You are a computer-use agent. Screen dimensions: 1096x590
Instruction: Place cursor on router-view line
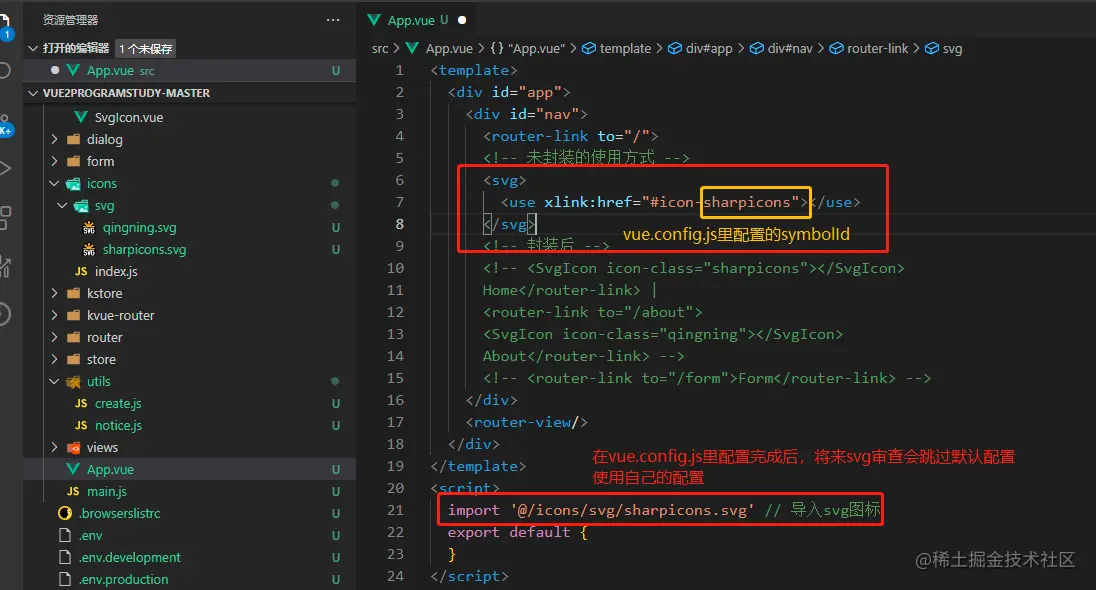point(526,422)
